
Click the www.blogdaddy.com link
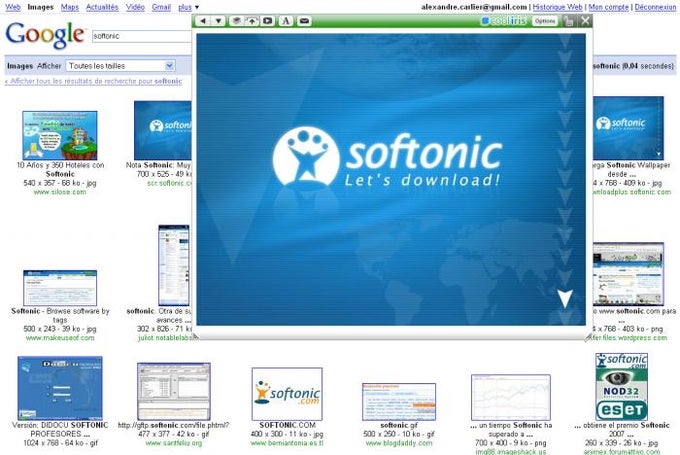pos(399,443)
